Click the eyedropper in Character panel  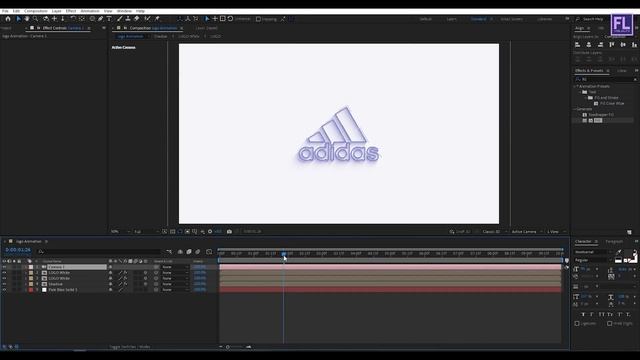[619, 252]
